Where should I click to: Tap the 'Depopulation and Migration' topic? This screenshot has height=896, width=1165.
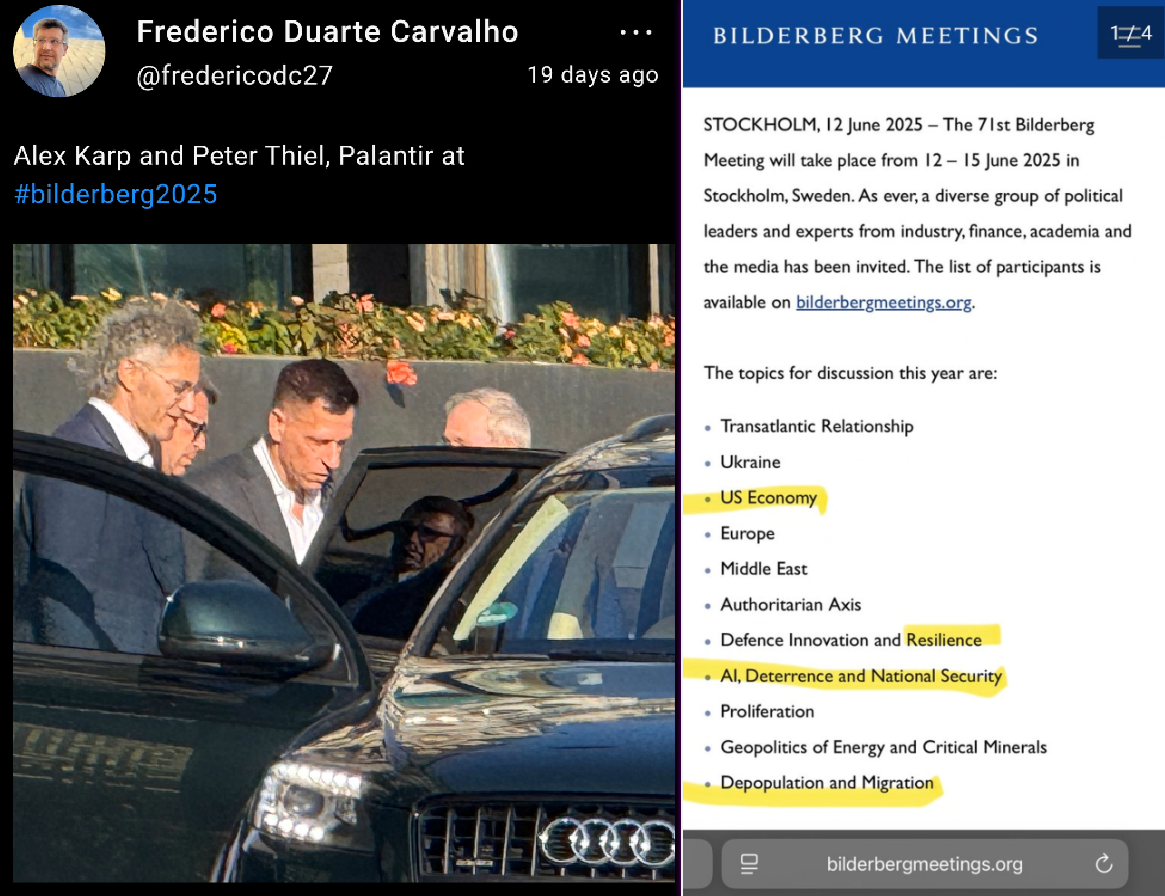point(827,783)
